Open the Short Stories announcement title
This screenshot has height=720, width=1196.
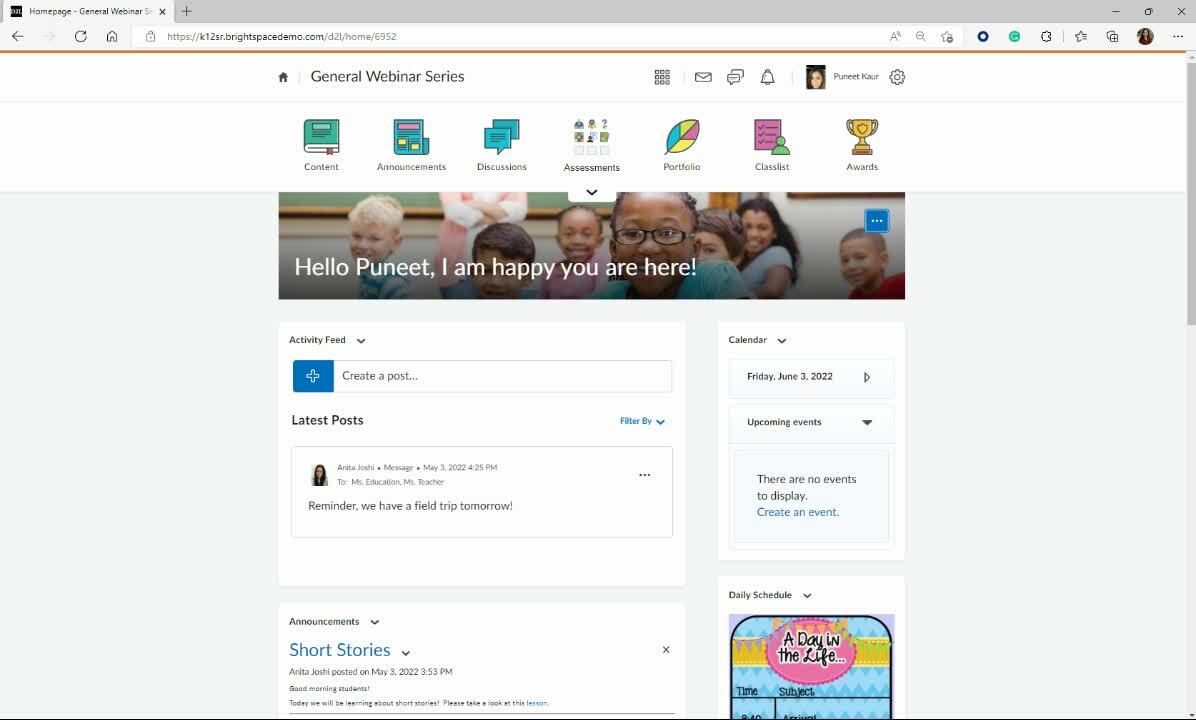tap(339, 650)
